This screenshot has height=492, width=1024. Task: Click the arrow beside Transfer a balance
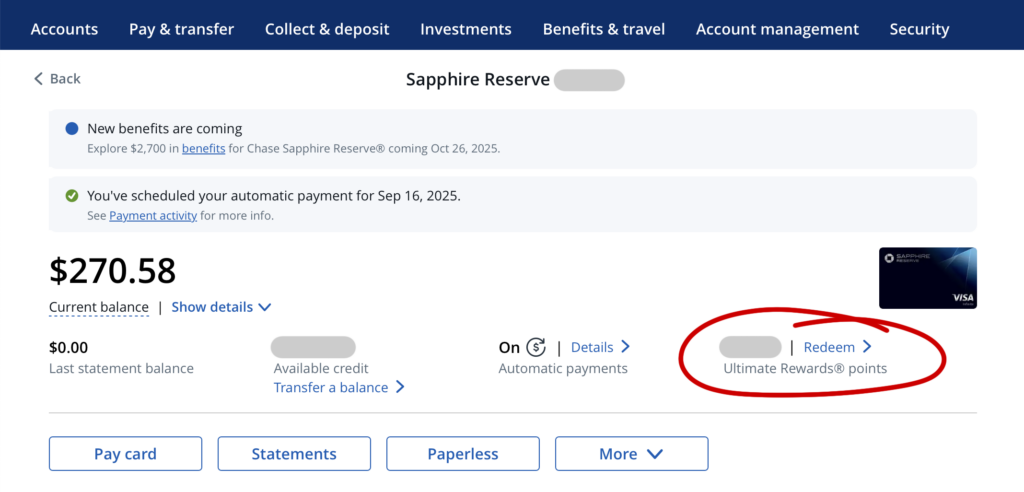click(400, 387)
